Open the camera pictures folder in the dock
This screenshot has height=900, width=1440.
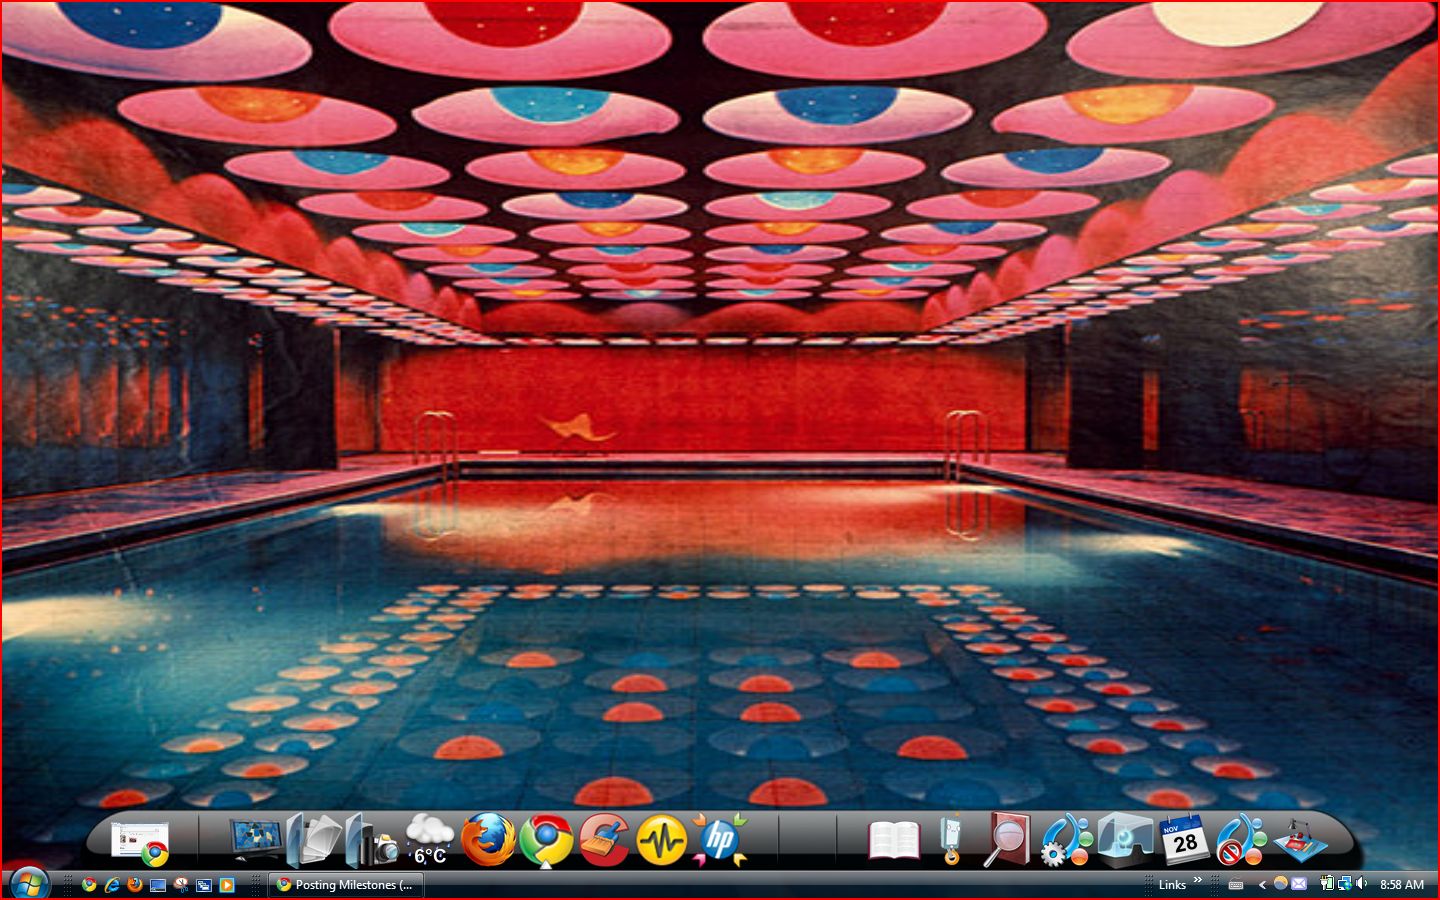tap(372, 840)
